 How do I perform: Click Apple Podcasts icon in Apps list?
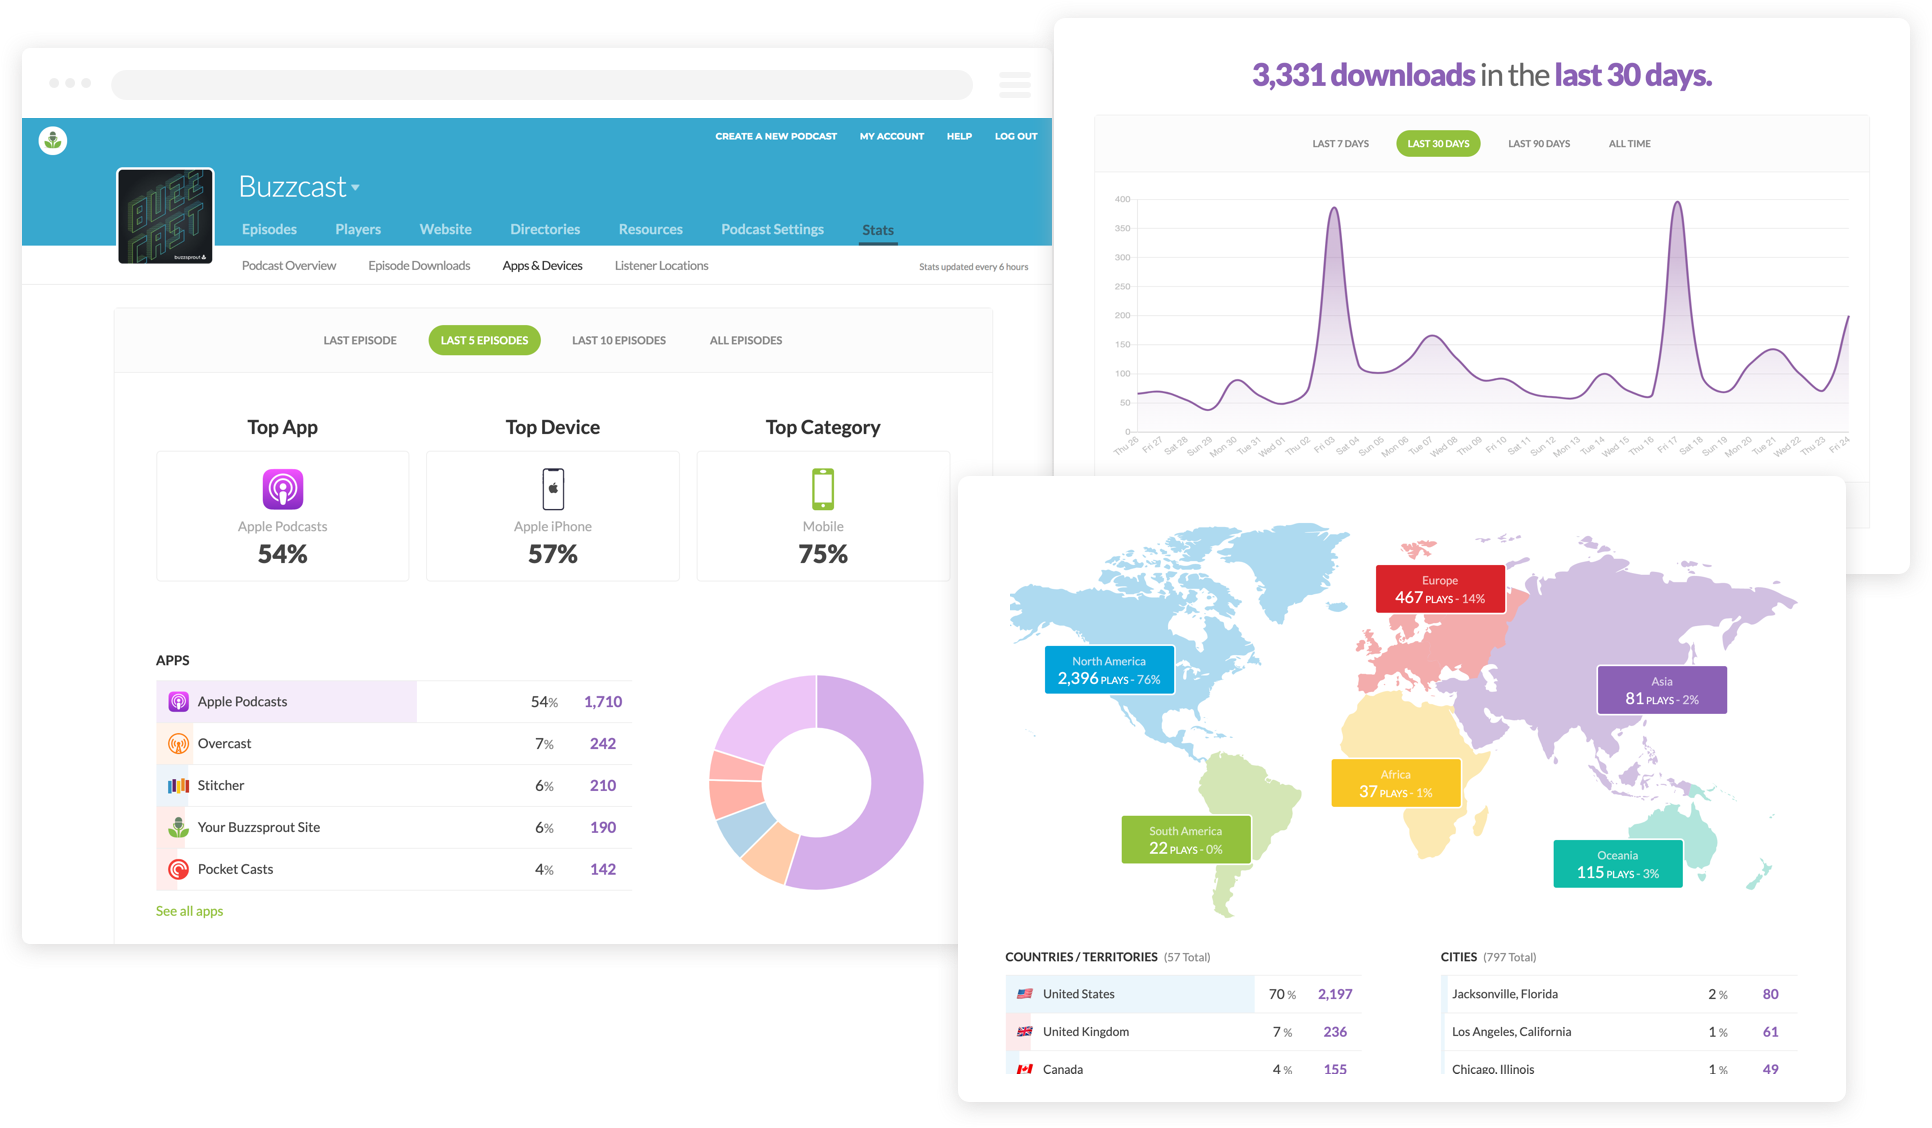178,702
